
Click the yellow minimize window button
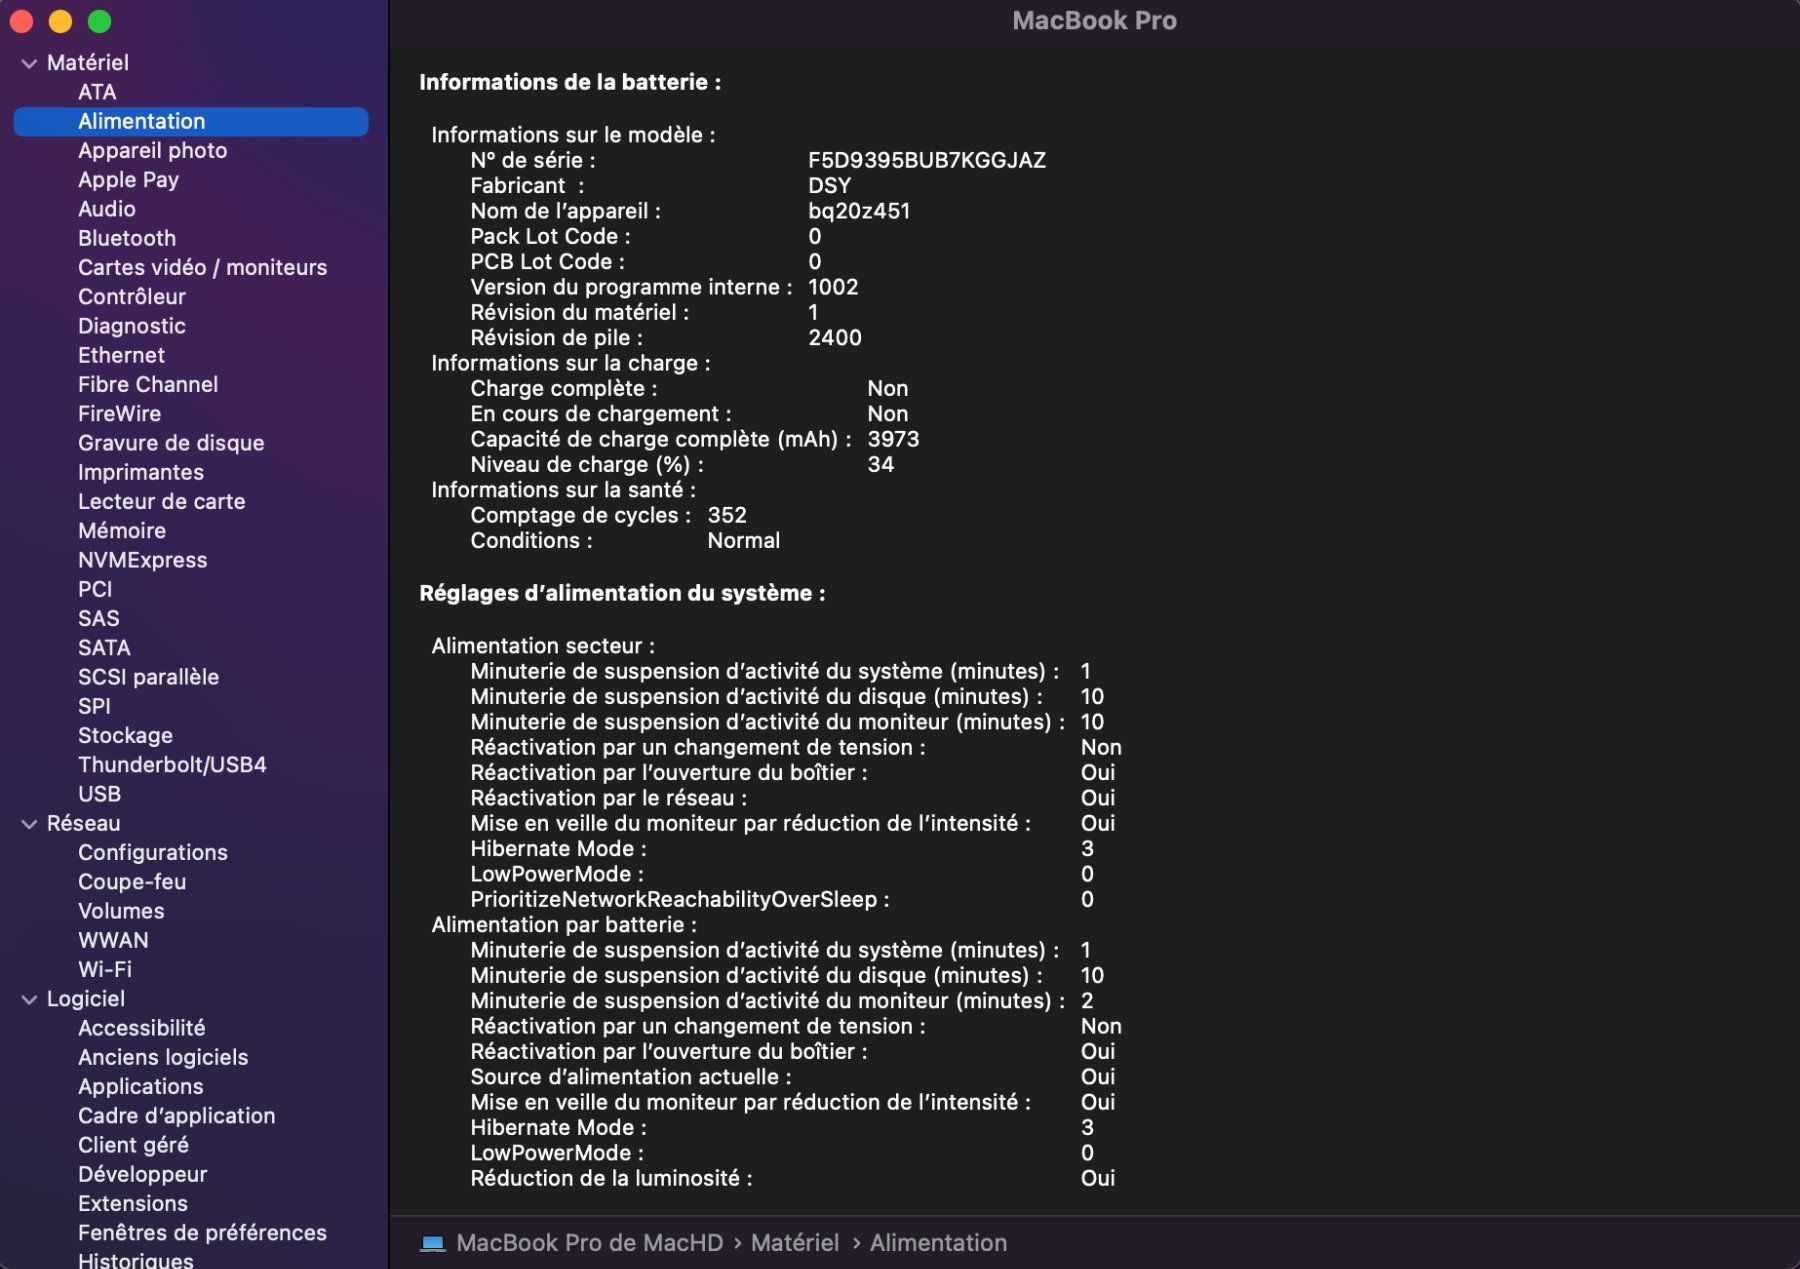[60, 21]
